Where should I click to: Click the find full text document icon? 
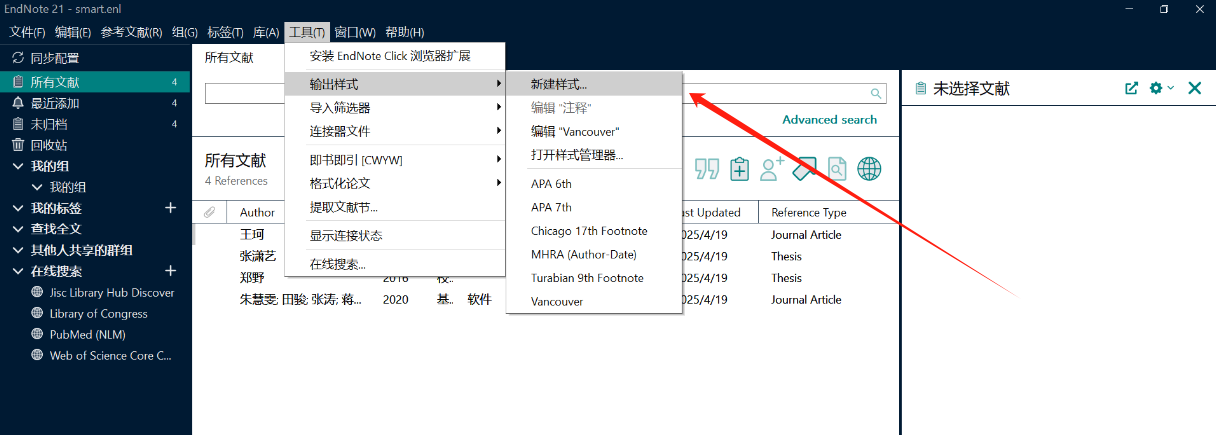(x=836, y=169)
